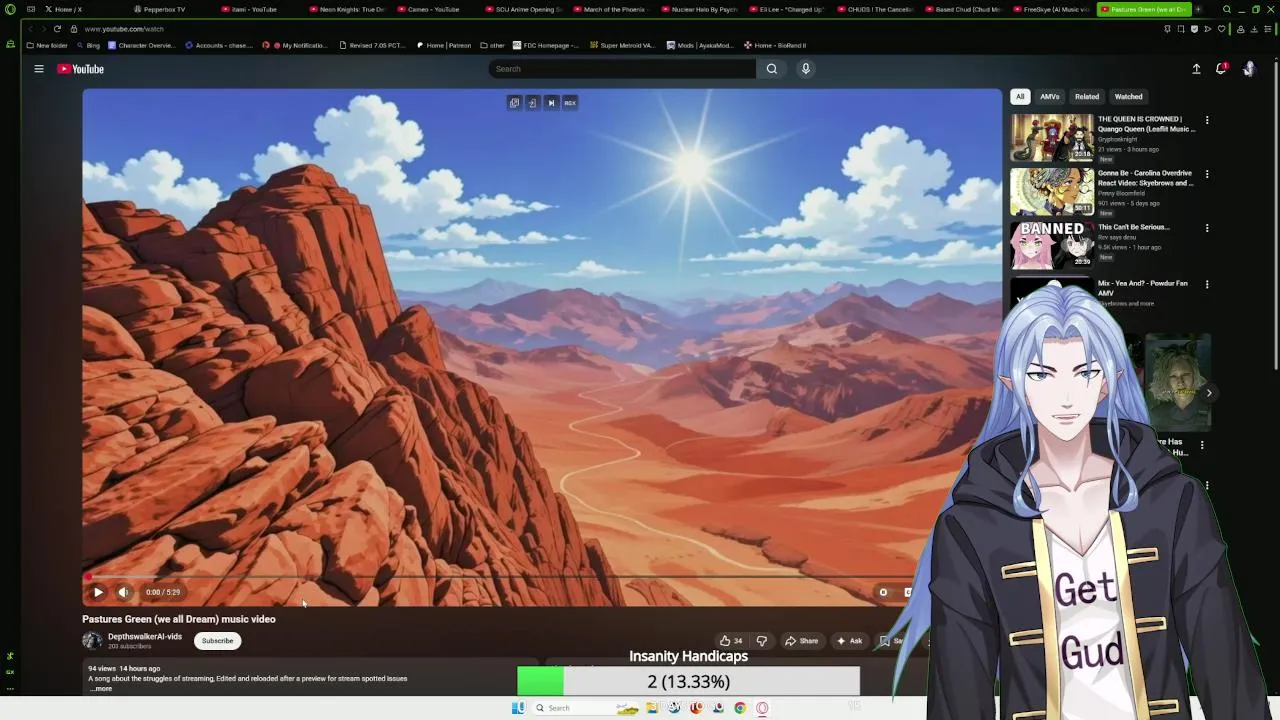Open options for Gonna Be - Carolina Overdrive

point(1207,174)
